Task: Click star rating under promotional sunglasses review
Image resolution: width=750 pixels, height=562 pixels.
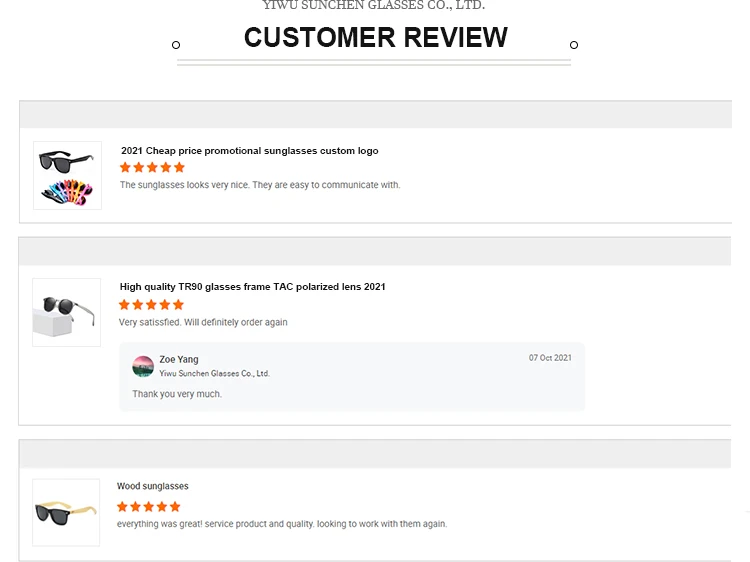Action: coord(152,168)
